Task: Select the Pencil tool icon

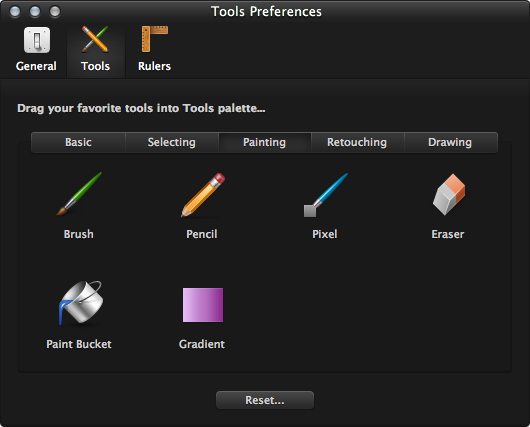Action: click(x=202, y=195)
